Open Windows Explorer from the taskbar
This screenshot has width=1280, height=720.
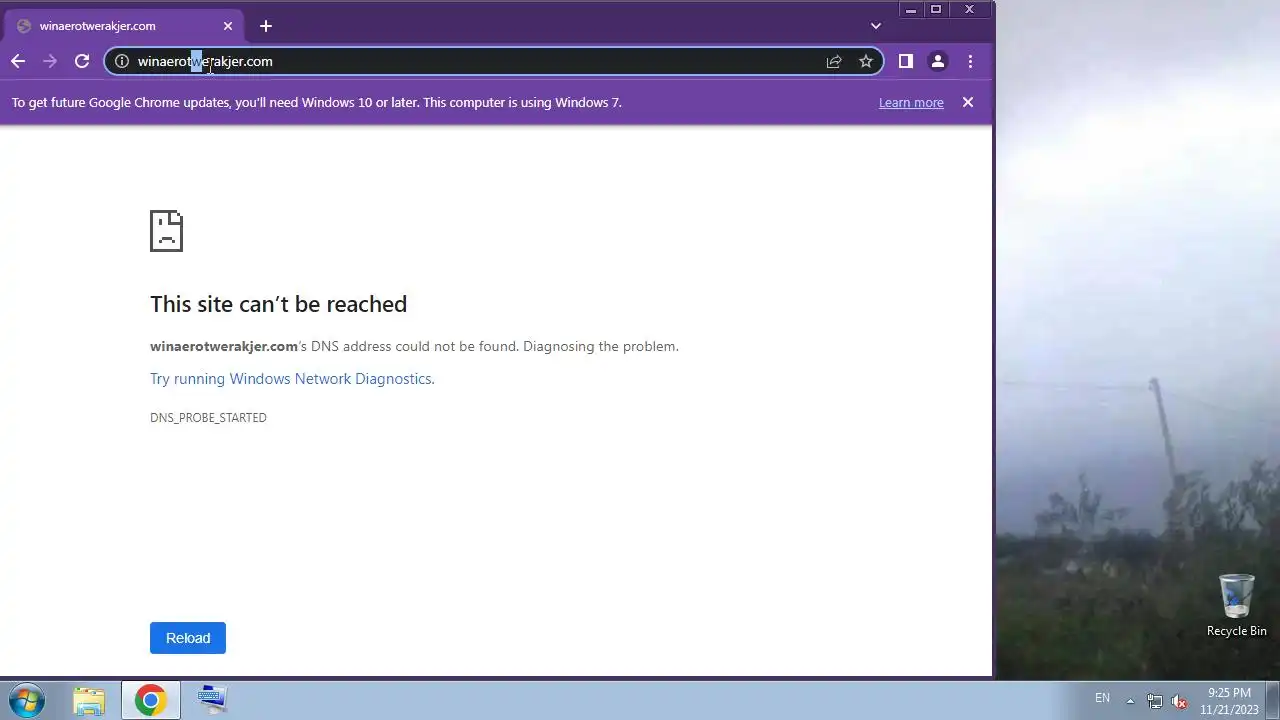coord(89,700)
